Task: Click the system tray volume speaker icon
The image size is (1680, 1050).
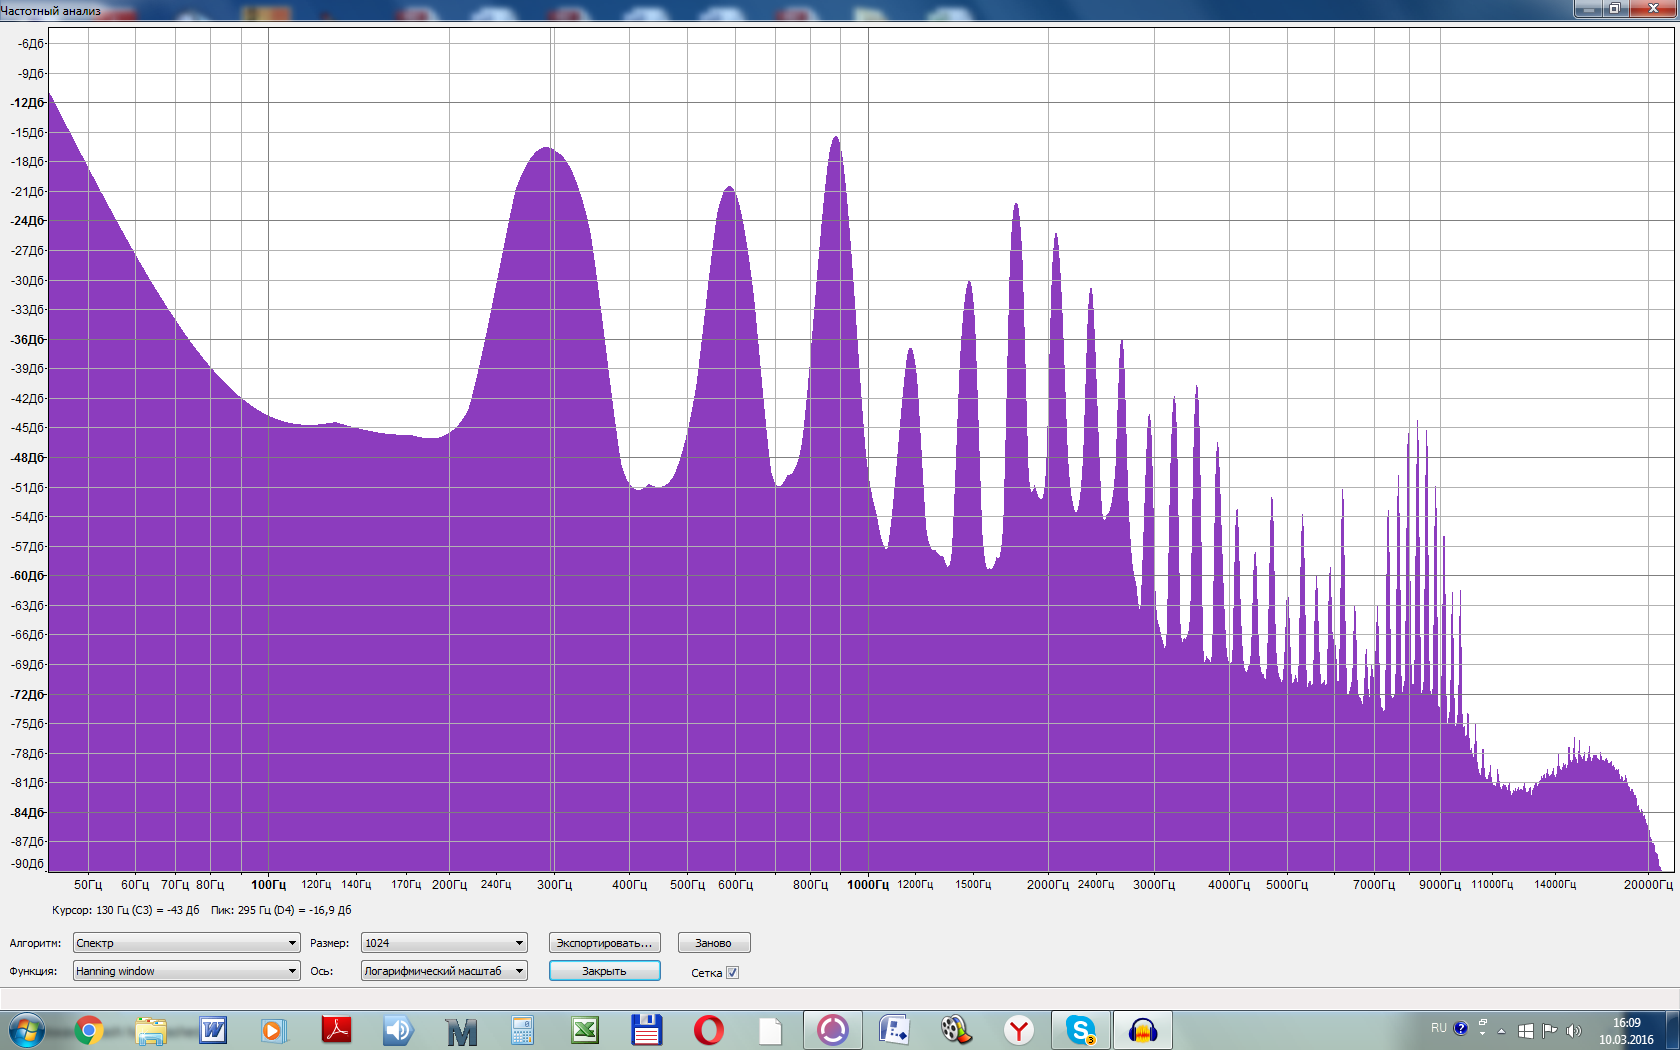Action: [1573, 1030]
